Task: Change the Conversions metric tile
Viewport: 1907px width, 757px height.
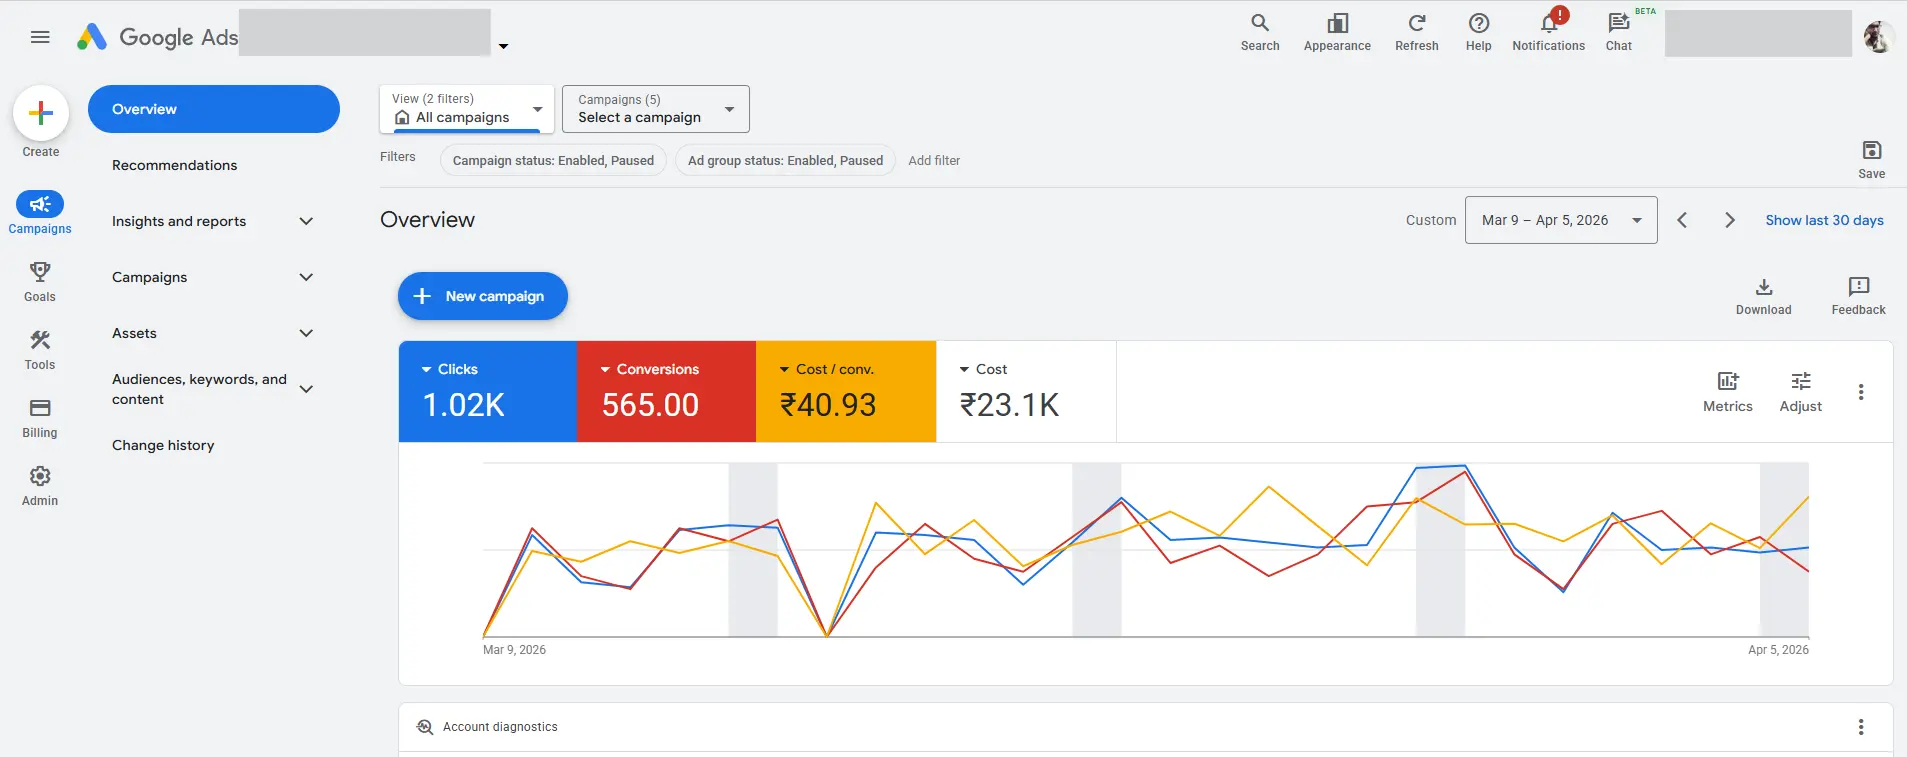Action: (667, 391)
